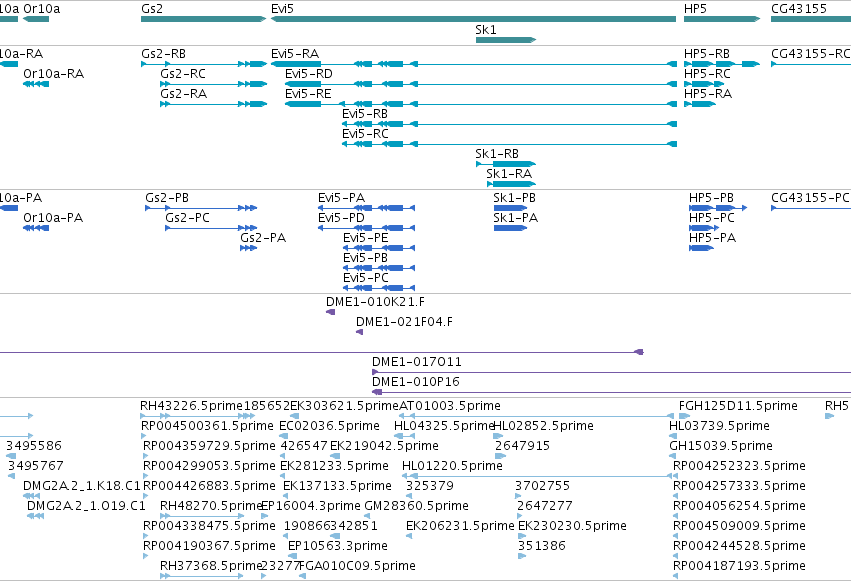Select the Or10a-PA protein label
The image size is (851, 581).
(x=53, y=218)
